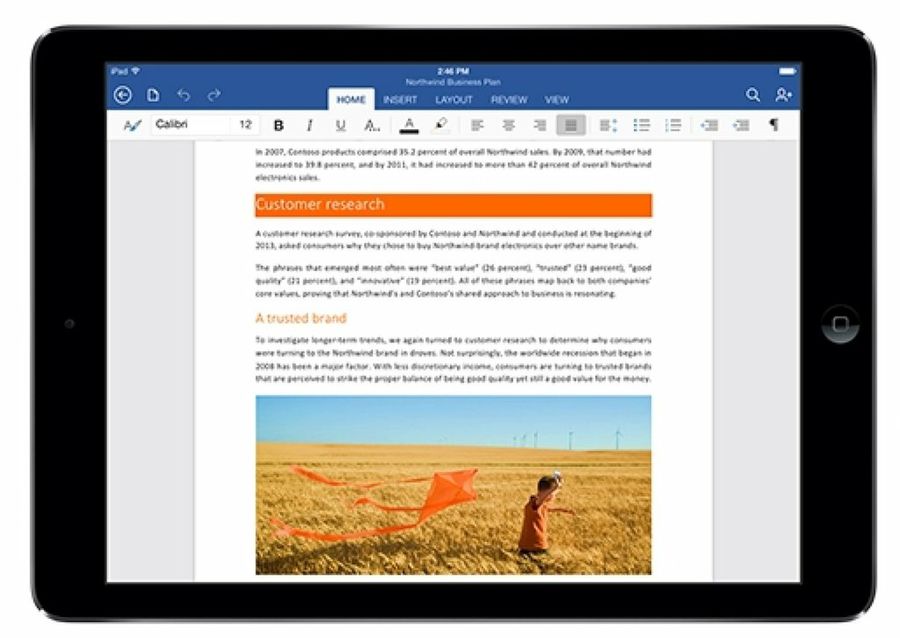
Task: Open the File menu document icon
Action: click(153, 96)
